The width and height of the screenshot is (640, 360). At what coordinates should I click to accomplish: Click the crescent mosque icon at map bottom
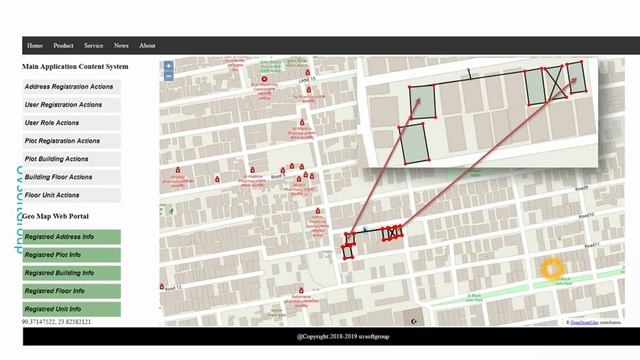coord(414,322)
